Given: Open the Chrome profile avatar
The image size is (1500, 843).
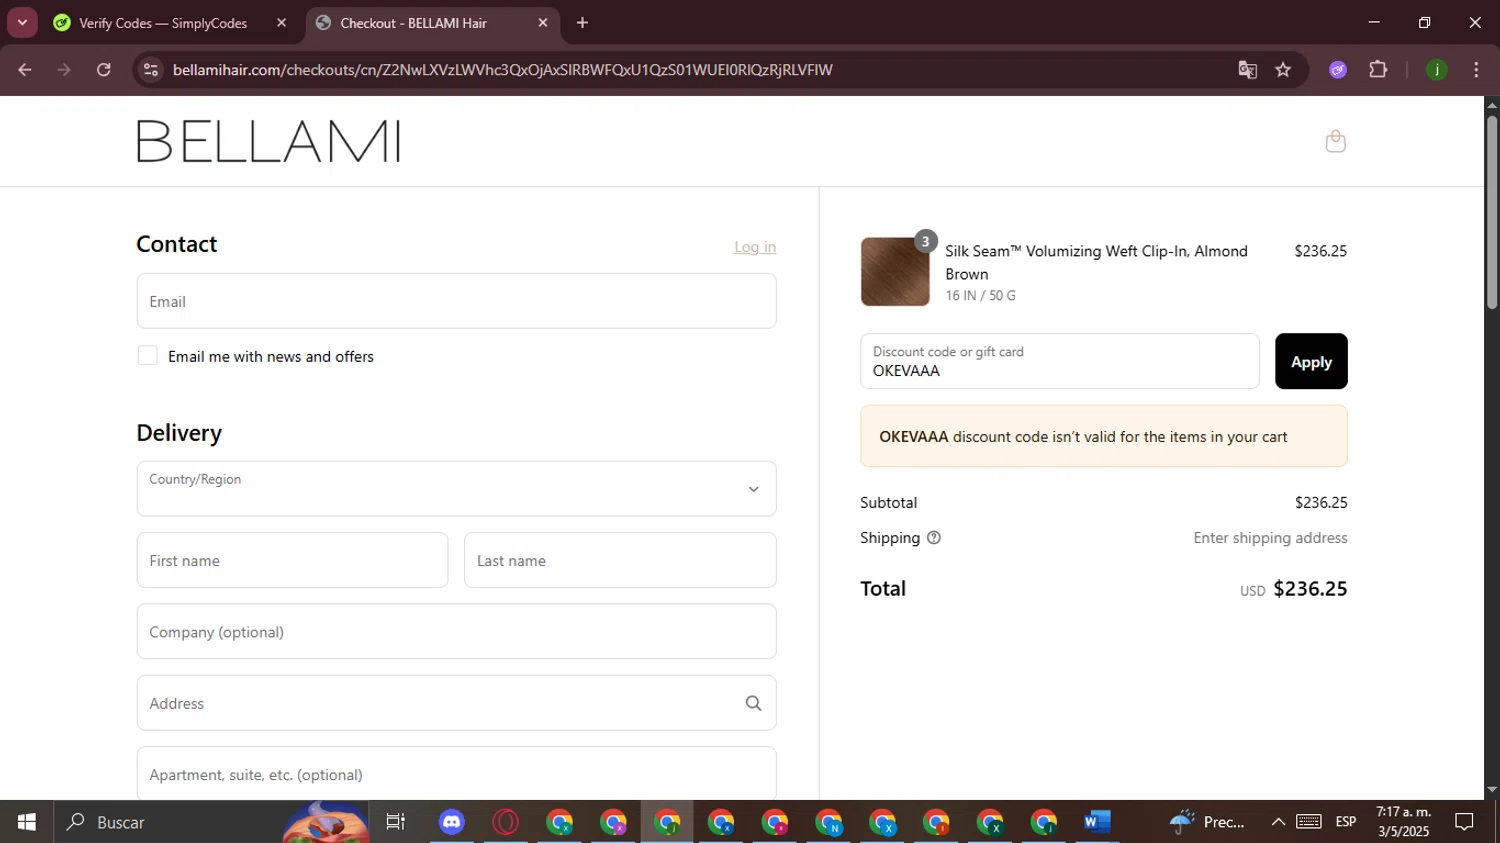Looking at the screenshot, I should pos(1437,69).
